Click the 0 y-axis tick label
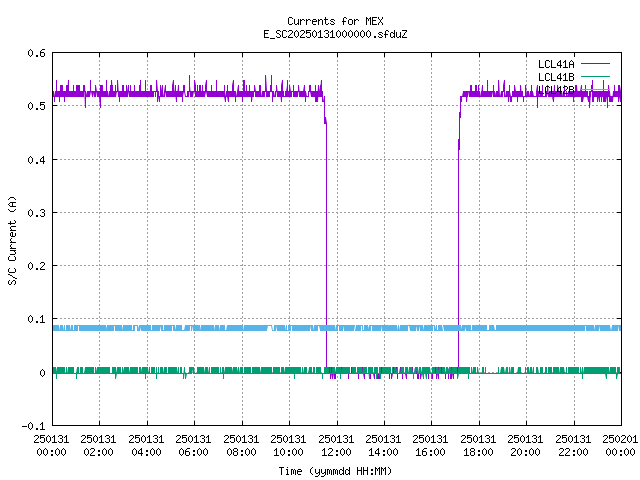 pos(42,373)
